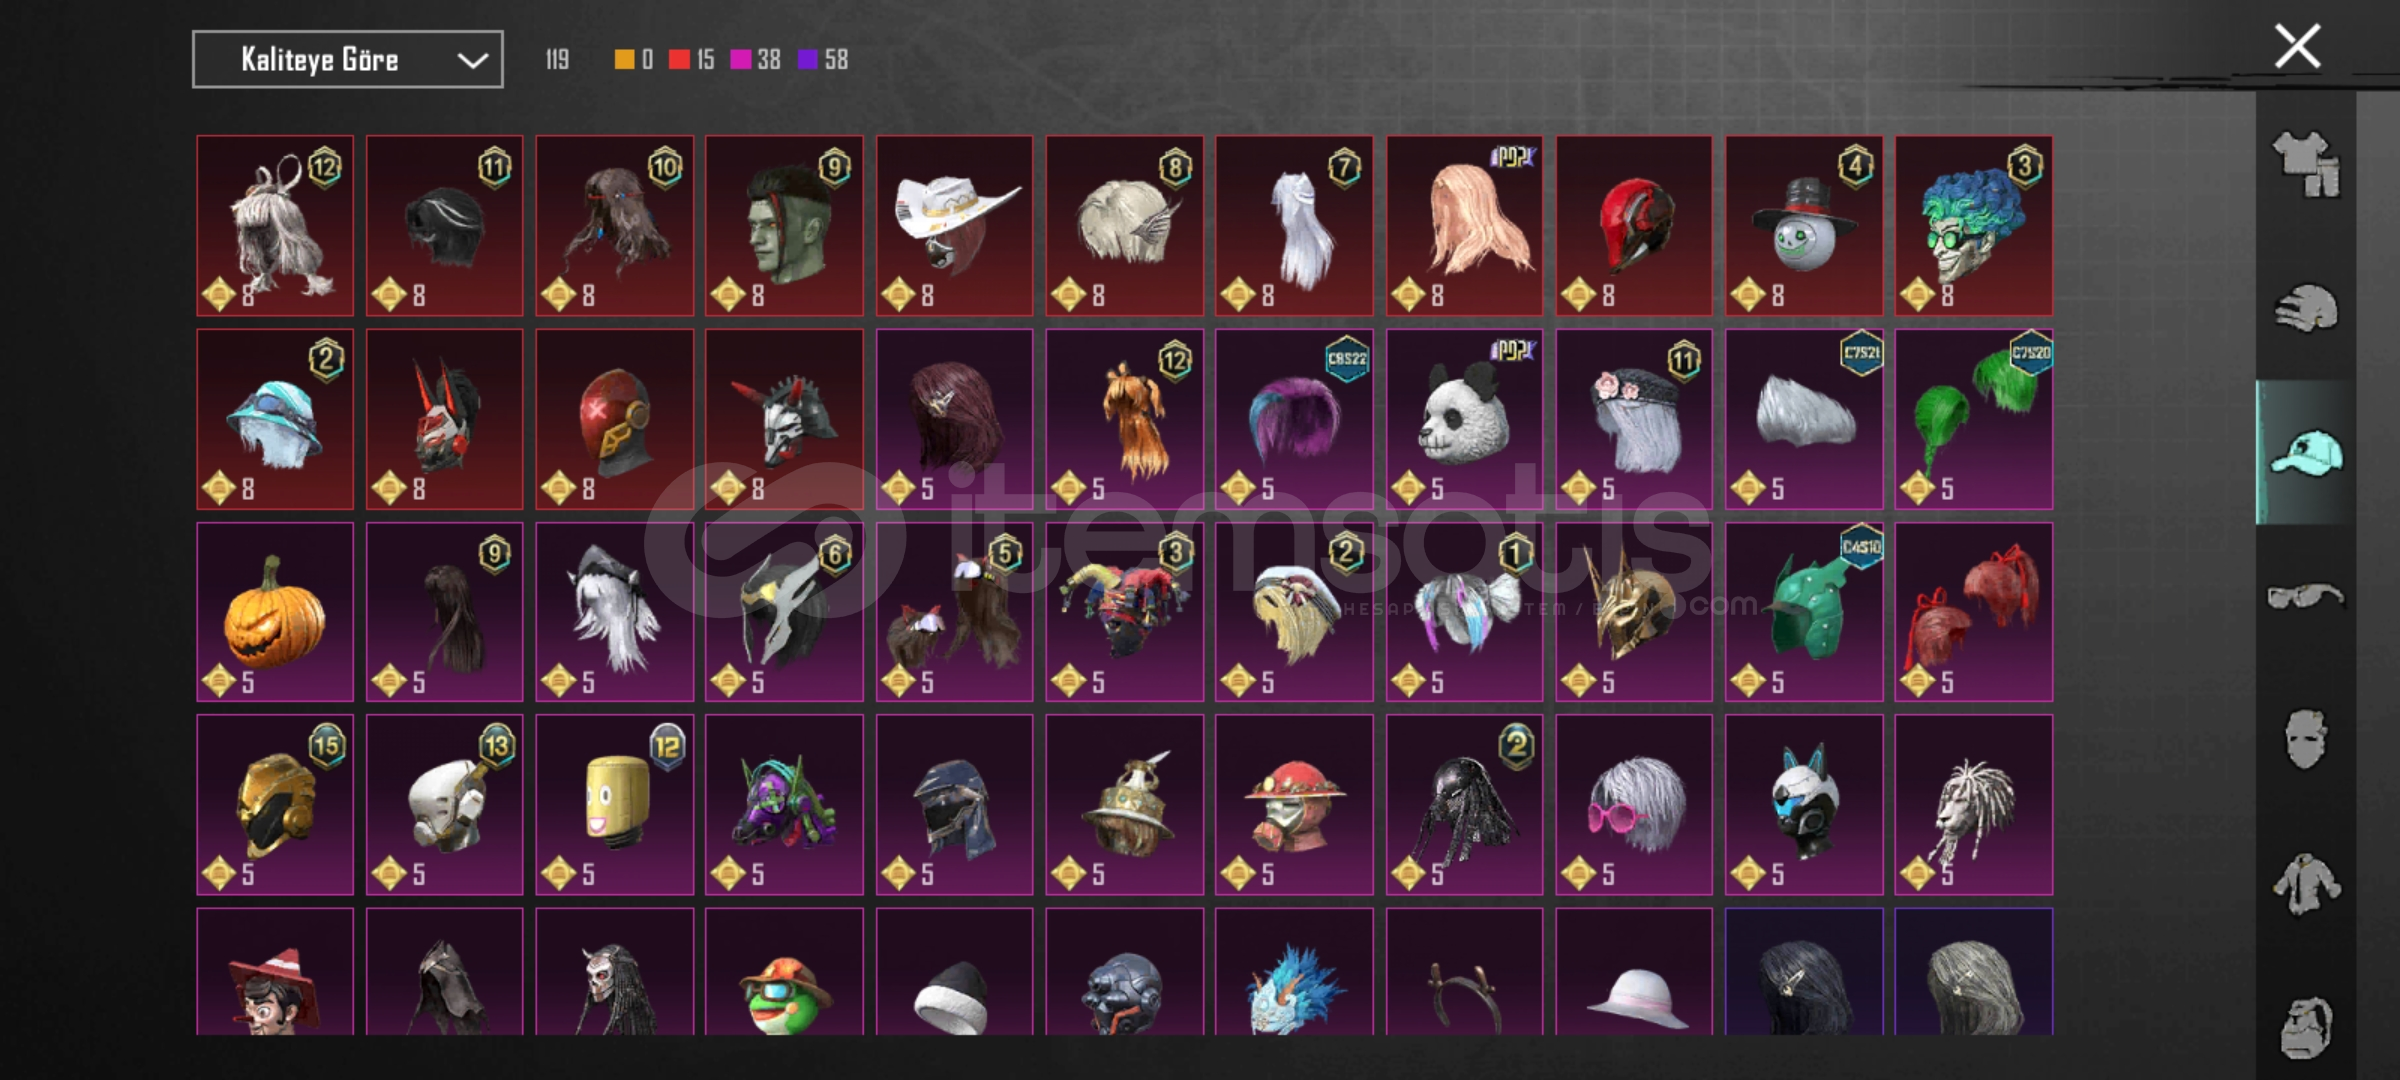Select the orange pumpkin head item

(x=275, y=612)
